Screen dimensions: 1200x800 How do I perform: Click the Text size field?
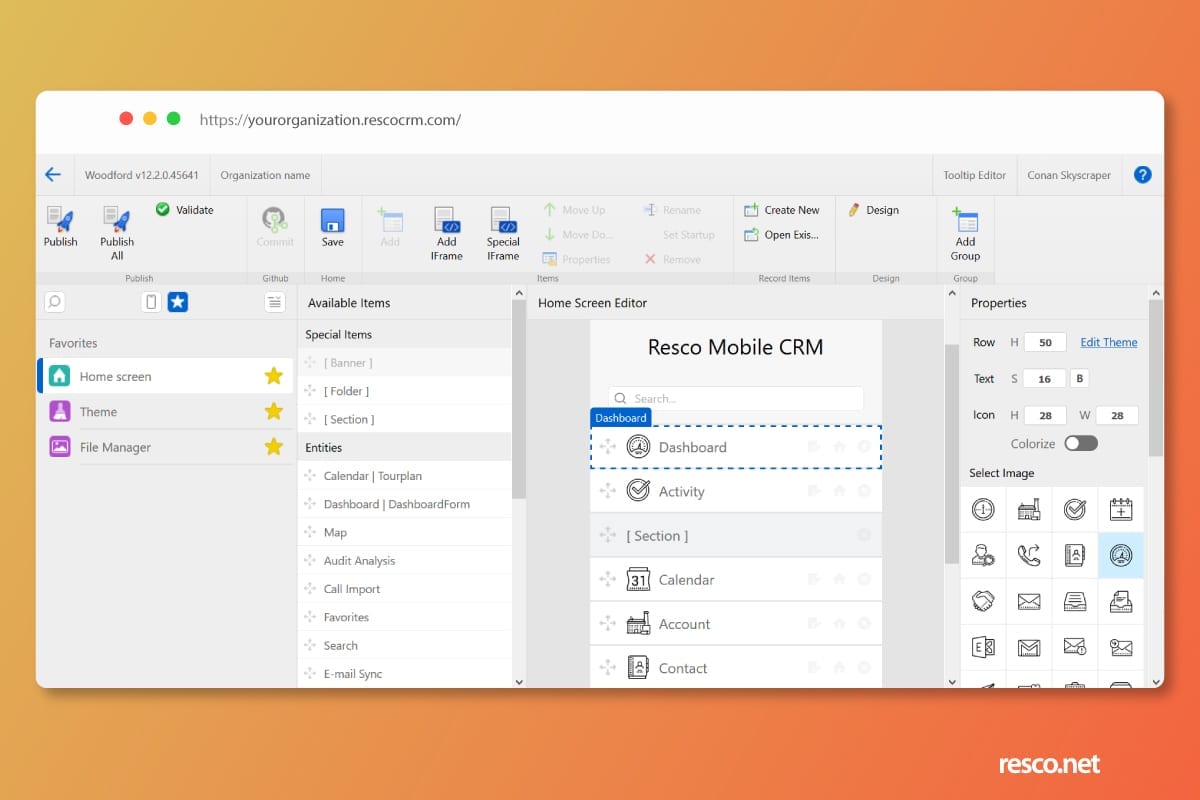pyautogui.click(x=1045, y=379)
